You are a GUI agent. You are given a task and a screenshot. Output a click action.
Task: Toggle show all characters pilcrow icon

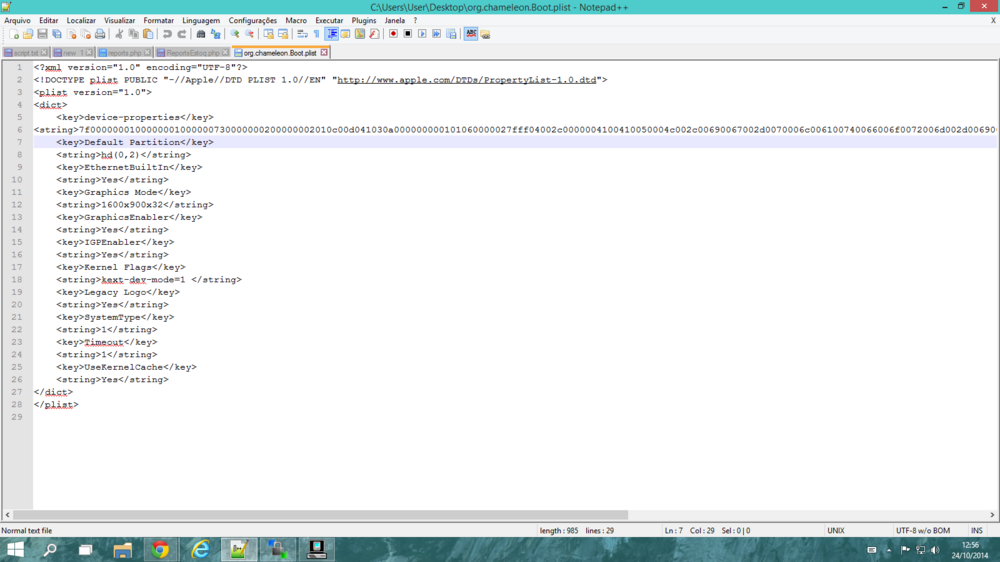pyautogui.click(x=316, y=34)
